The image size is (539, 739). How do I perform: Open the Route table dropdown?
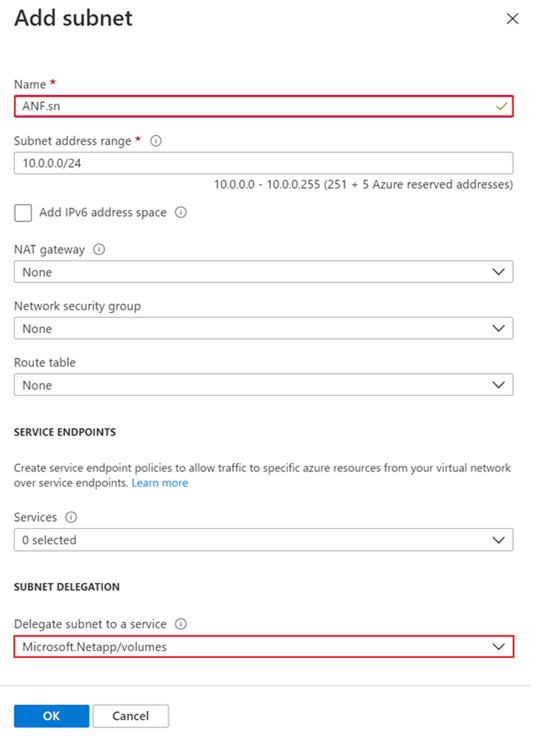[x=263, y=385]
